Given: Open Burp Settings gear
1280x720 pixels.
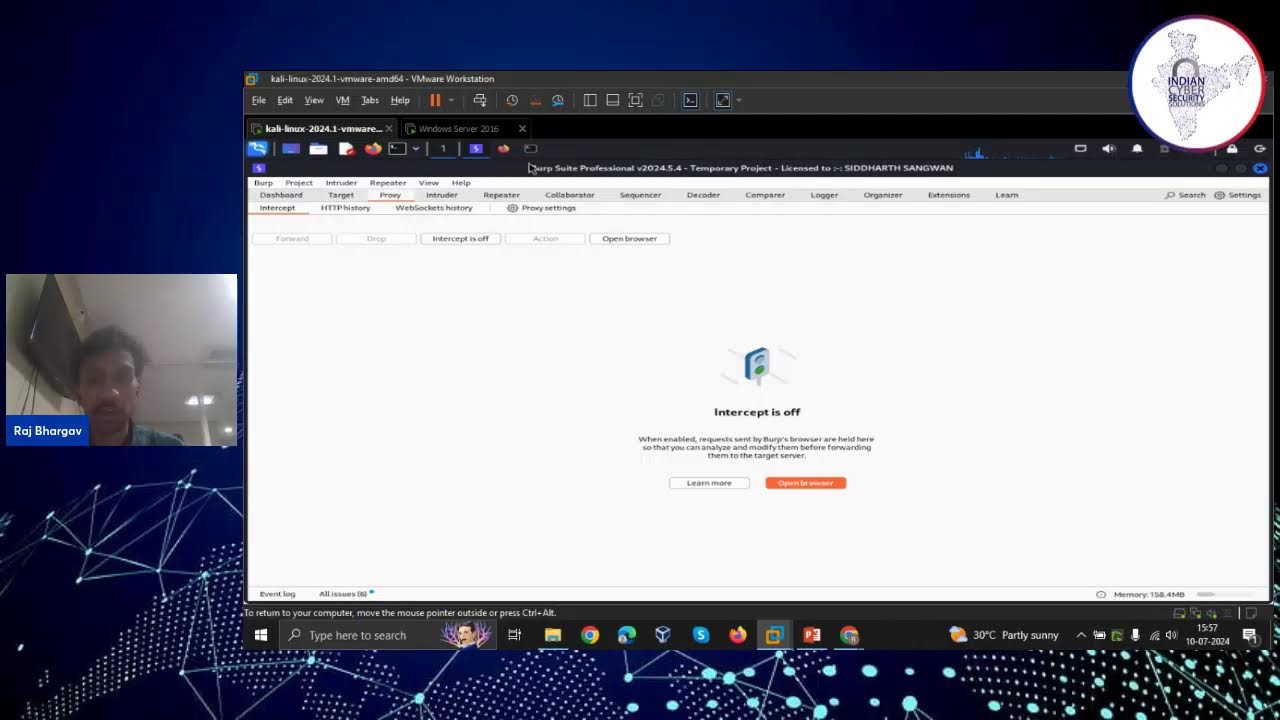Looking at the screenshot, I should (1238, 195).
